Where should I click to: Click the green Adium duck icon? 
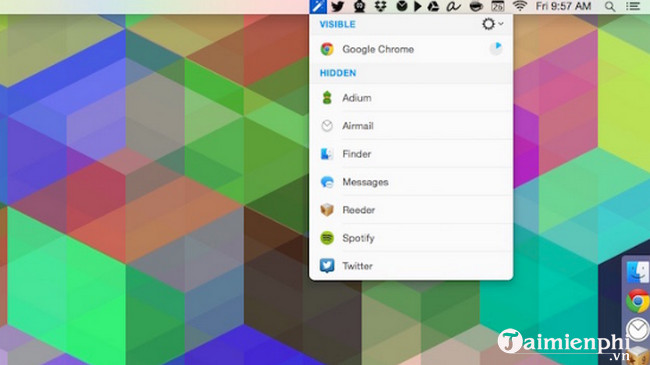[327, 98]
